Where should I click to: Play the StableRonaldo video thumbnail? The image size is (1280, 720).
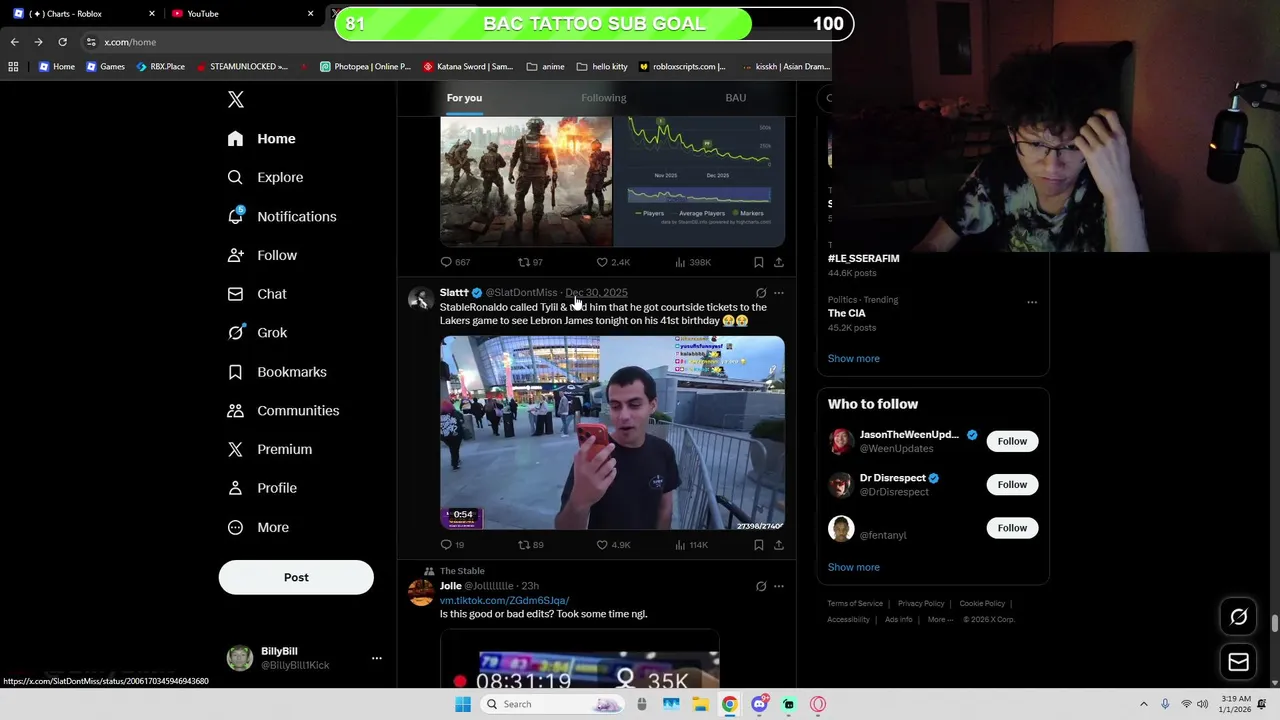pyautogui.click(x=612, y=433)
